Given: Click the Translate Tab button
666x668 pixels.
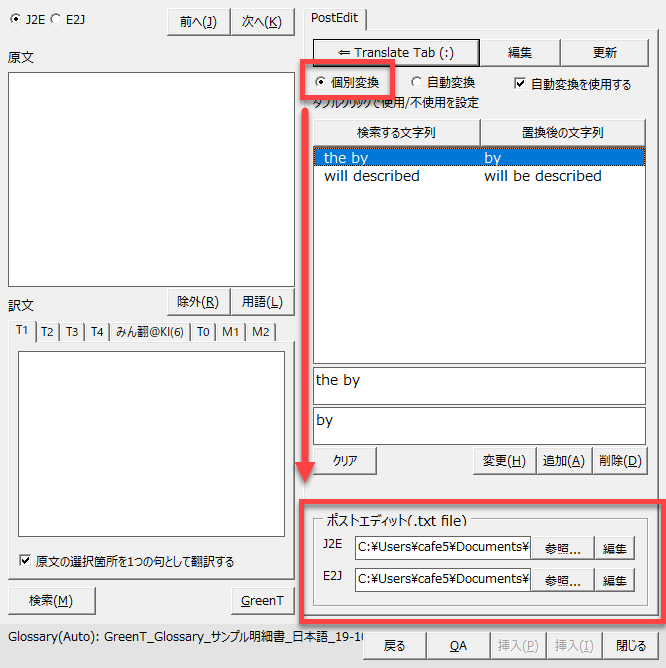Looking at the screenshot, I should [x=396, y=52].
